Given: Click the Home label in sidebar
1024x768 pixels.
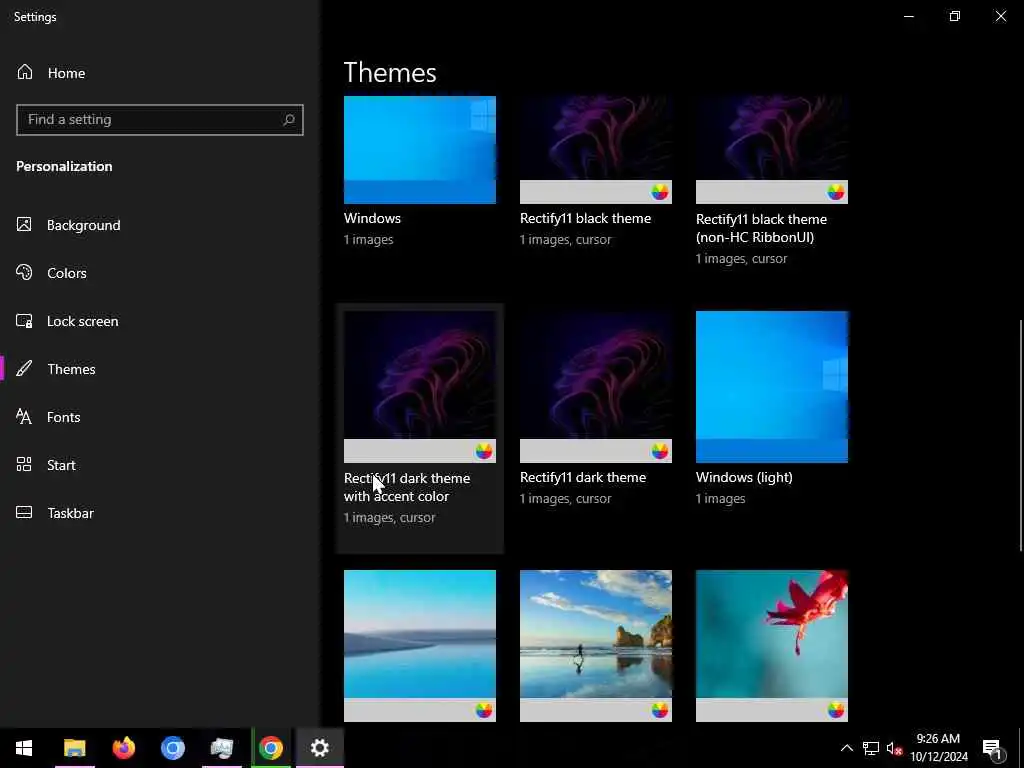Looking at the screenshot, I should pos(66,73).
